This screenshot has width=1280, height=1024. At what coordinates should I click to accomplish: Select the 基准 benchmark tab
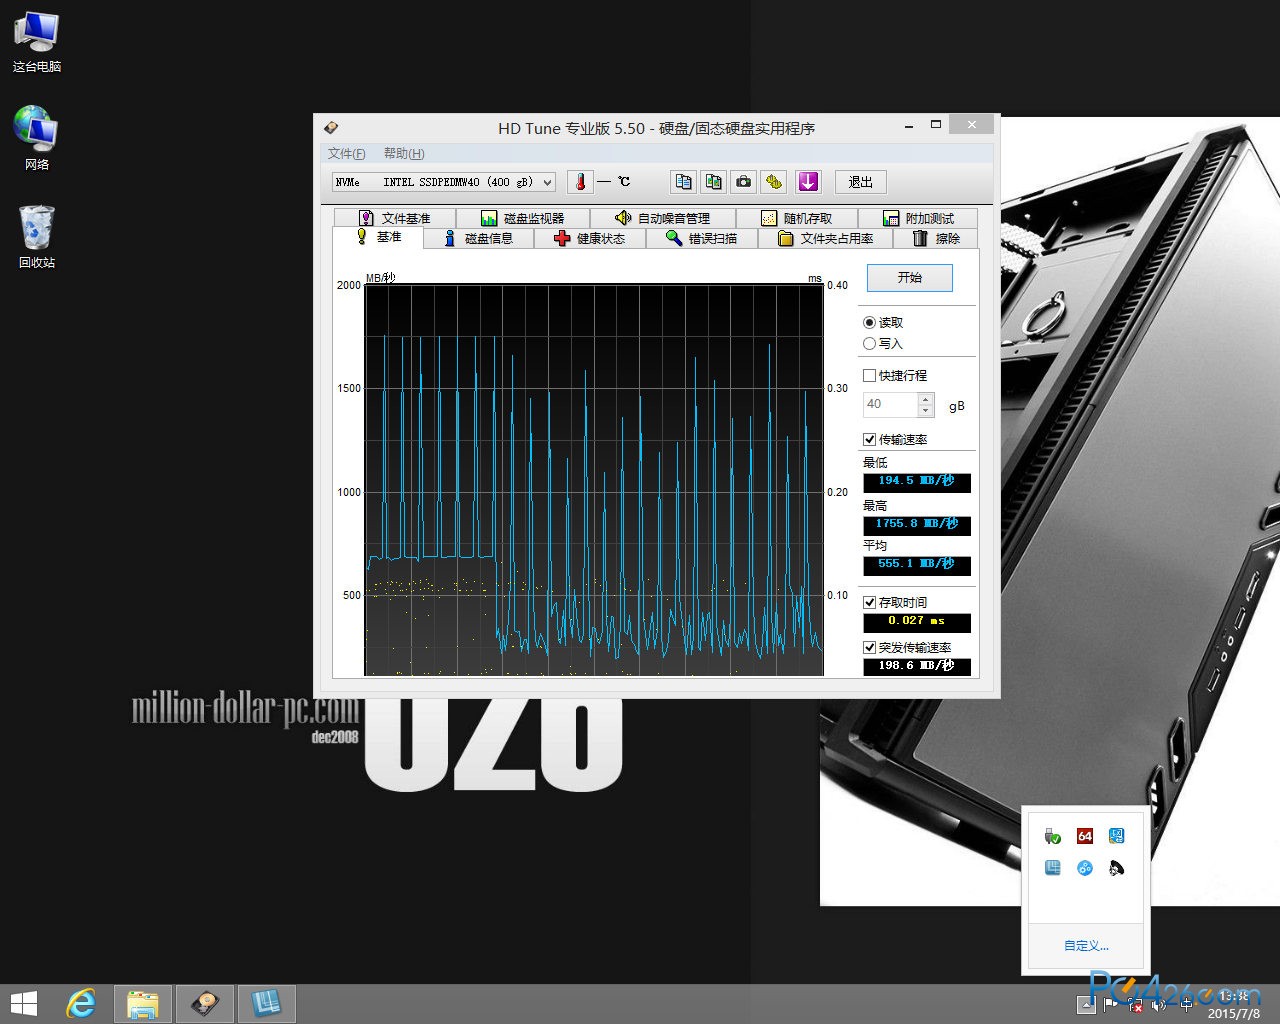tap(378, 237)
